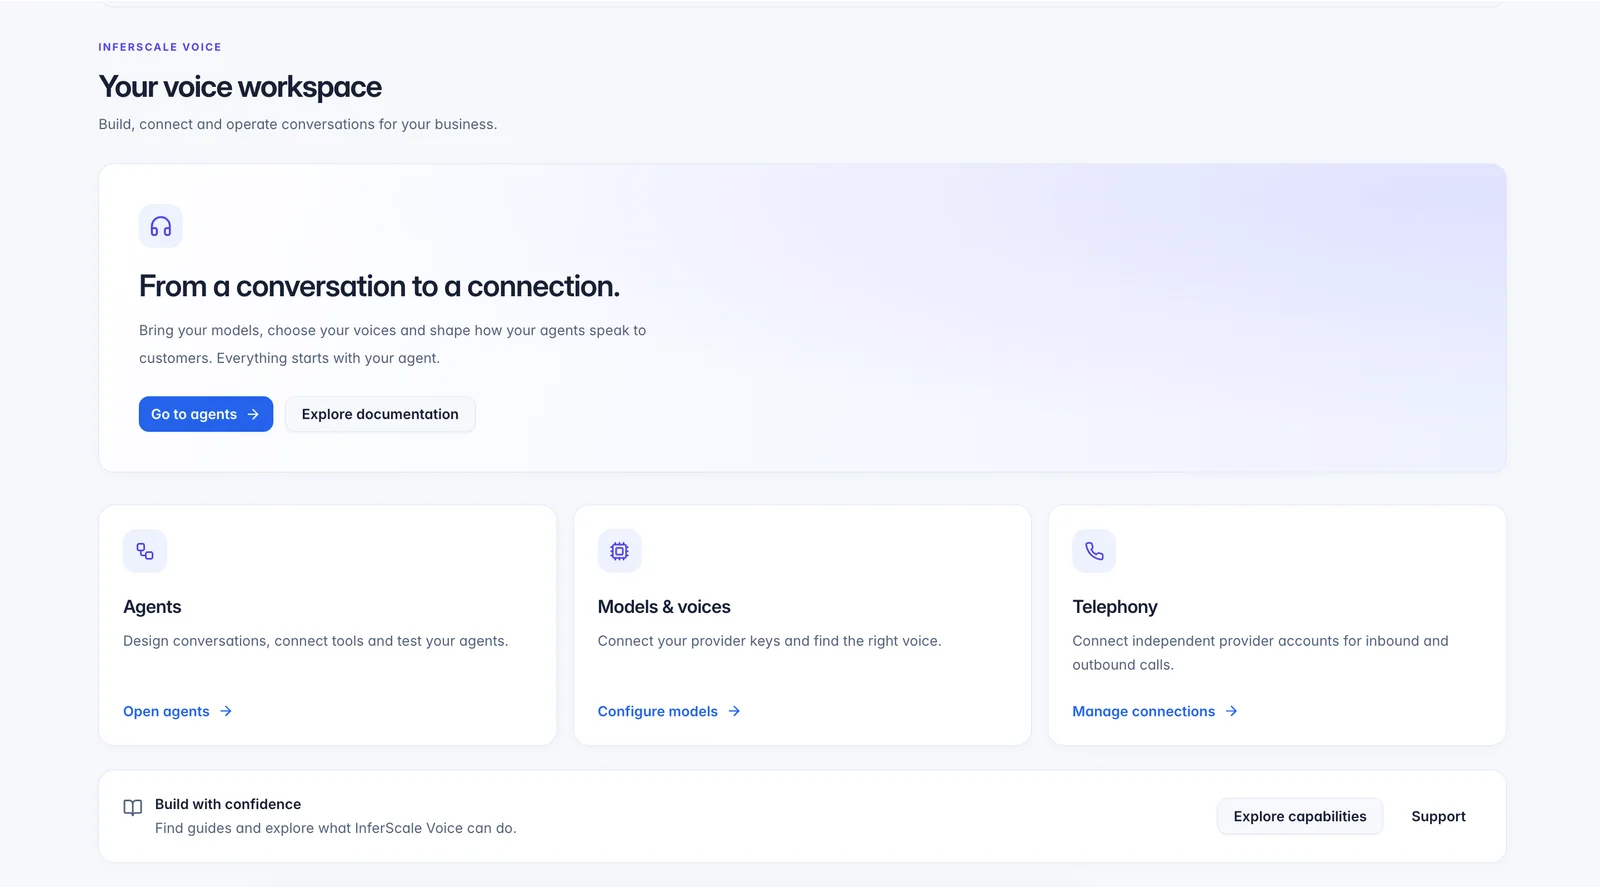This screenshot has height=887, width=1600.
Task: Click the From a conversation to a connection headline
Action: tap(379, 286)
